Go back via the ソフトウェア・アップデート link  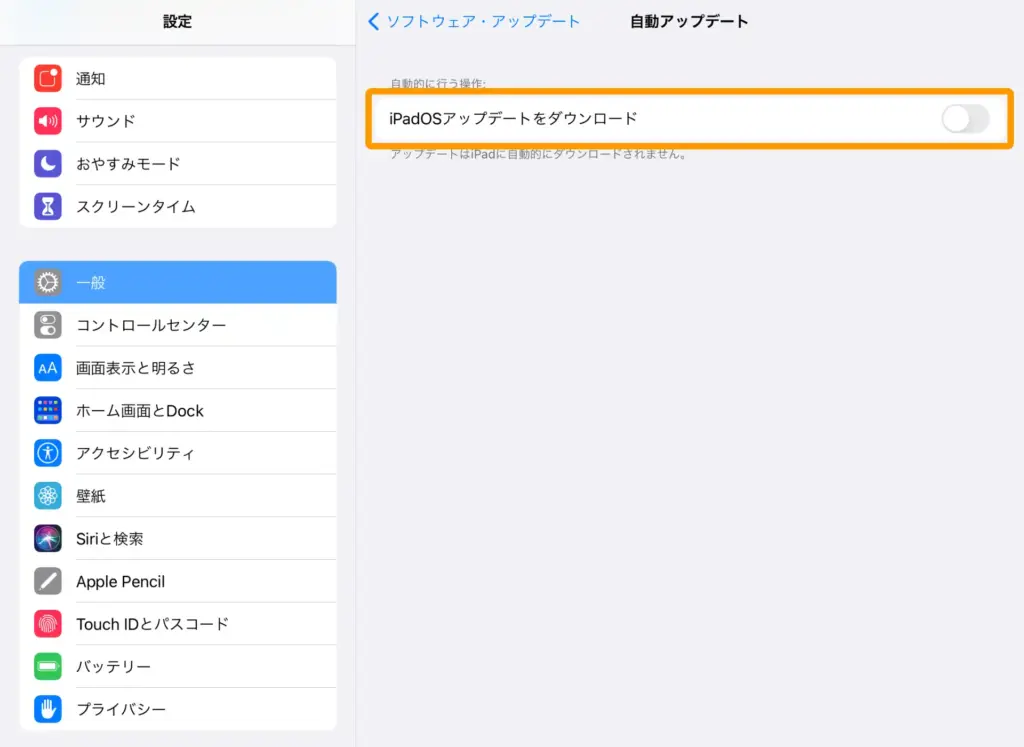pos(480,20)
